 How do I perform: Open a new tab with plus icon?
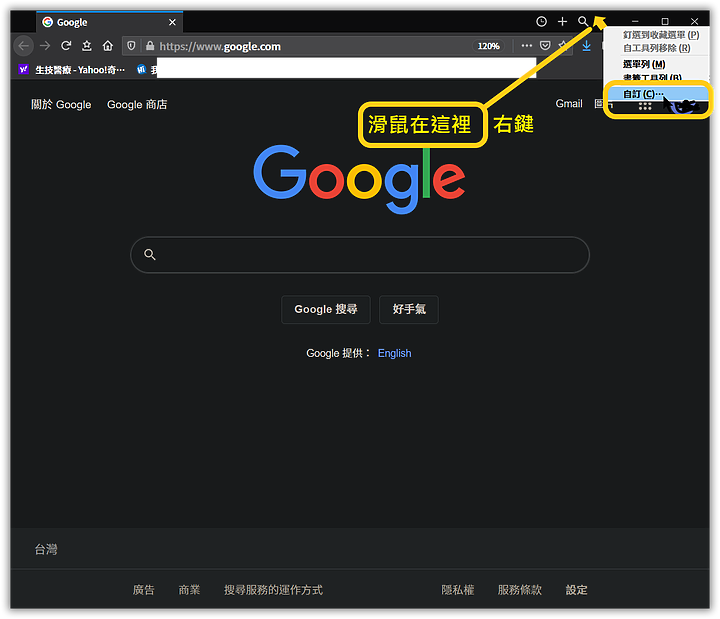562,22
